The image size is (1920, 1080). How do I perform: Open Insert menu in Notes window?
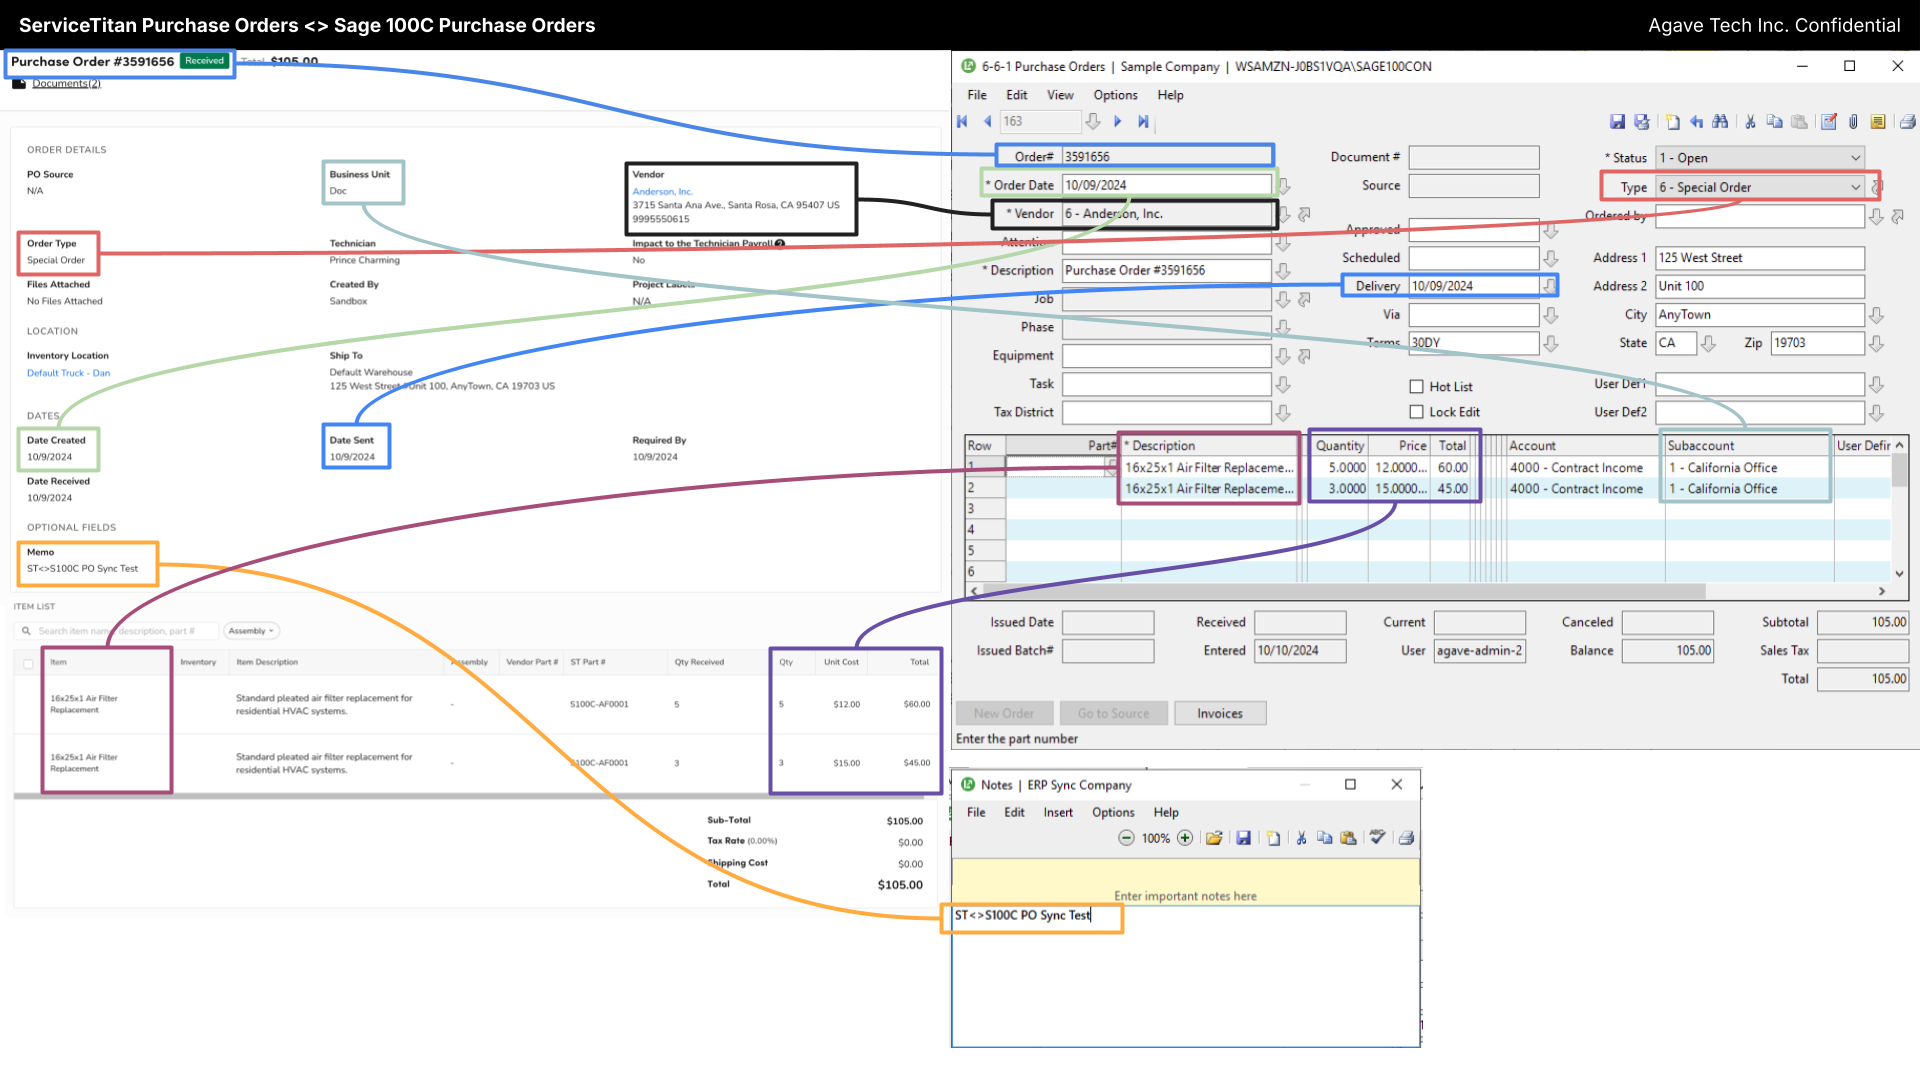[1058, 812]
